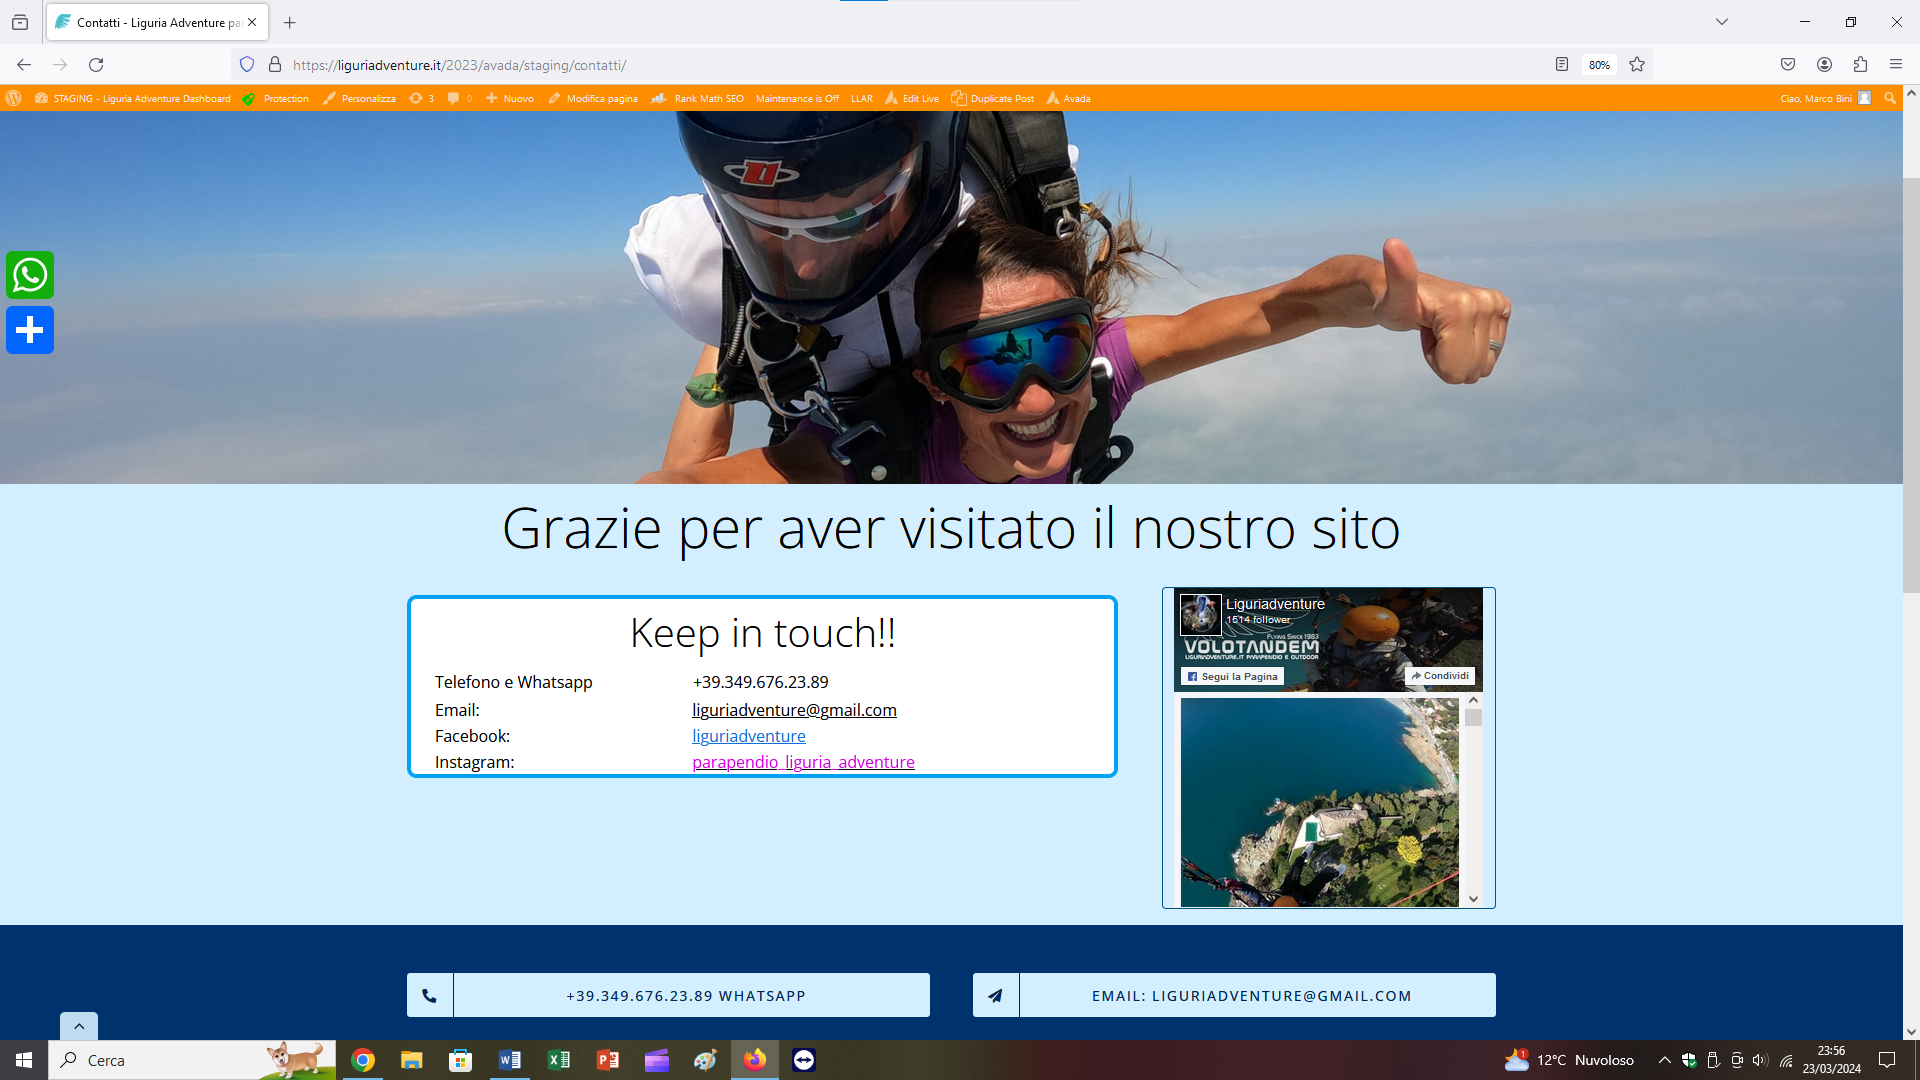Go back to previous page
Screen dimensions: 1920x1080
click(x=24, y=65)
